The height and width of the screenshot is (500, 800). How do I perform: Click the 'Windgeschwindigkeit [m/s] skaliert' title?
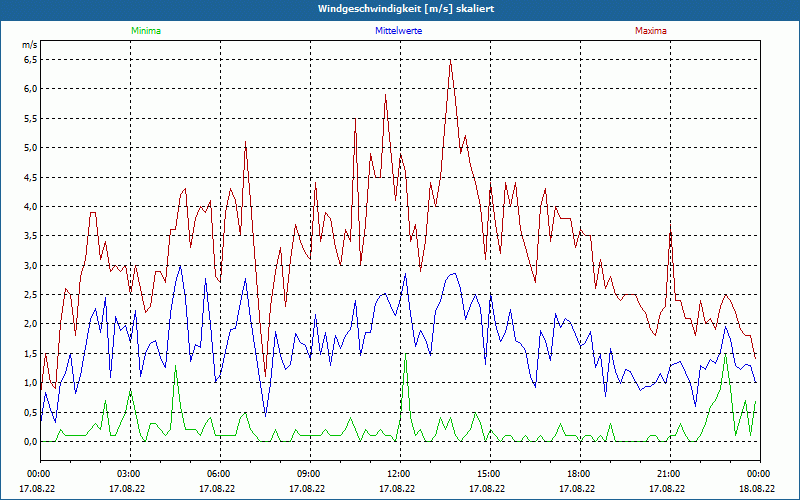click(x=406, y=9)
